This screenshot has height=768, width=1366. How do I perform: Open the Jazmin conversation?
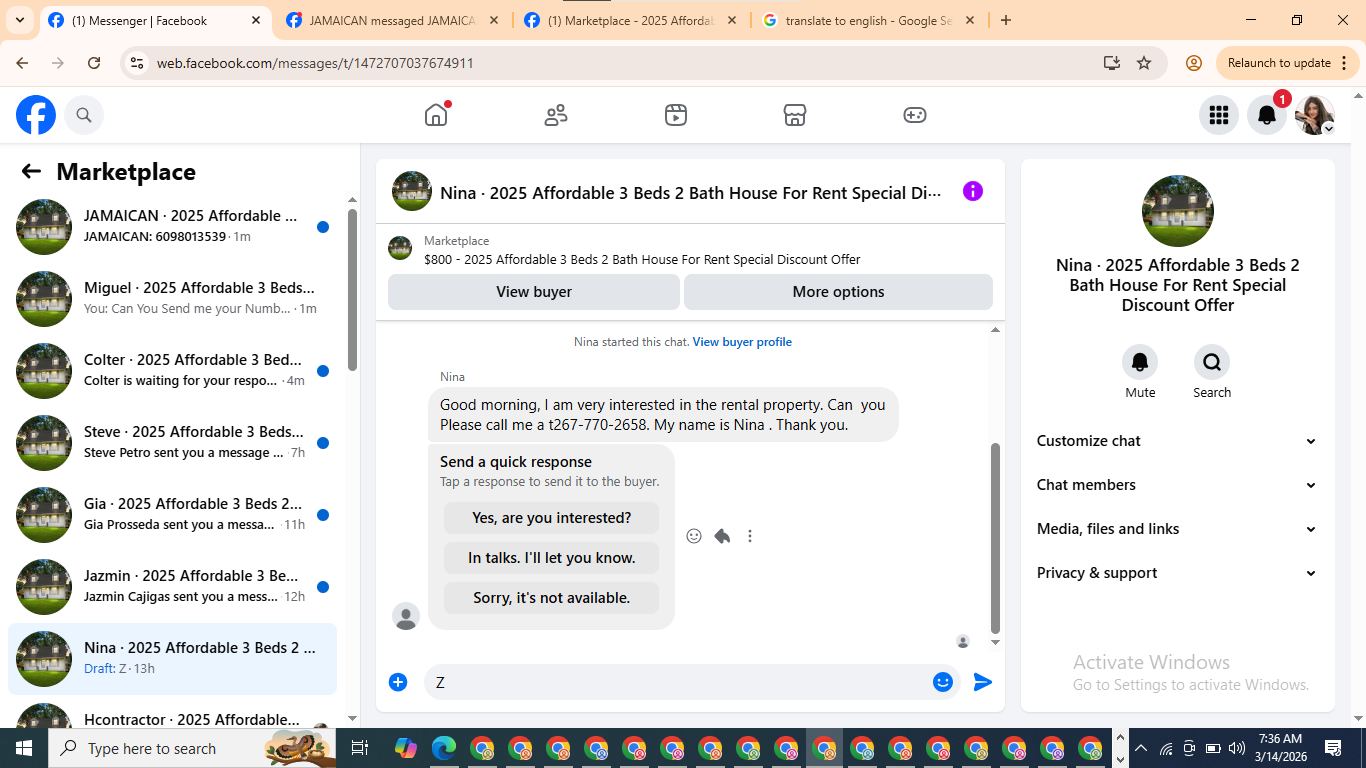click(x=172, y=587)
